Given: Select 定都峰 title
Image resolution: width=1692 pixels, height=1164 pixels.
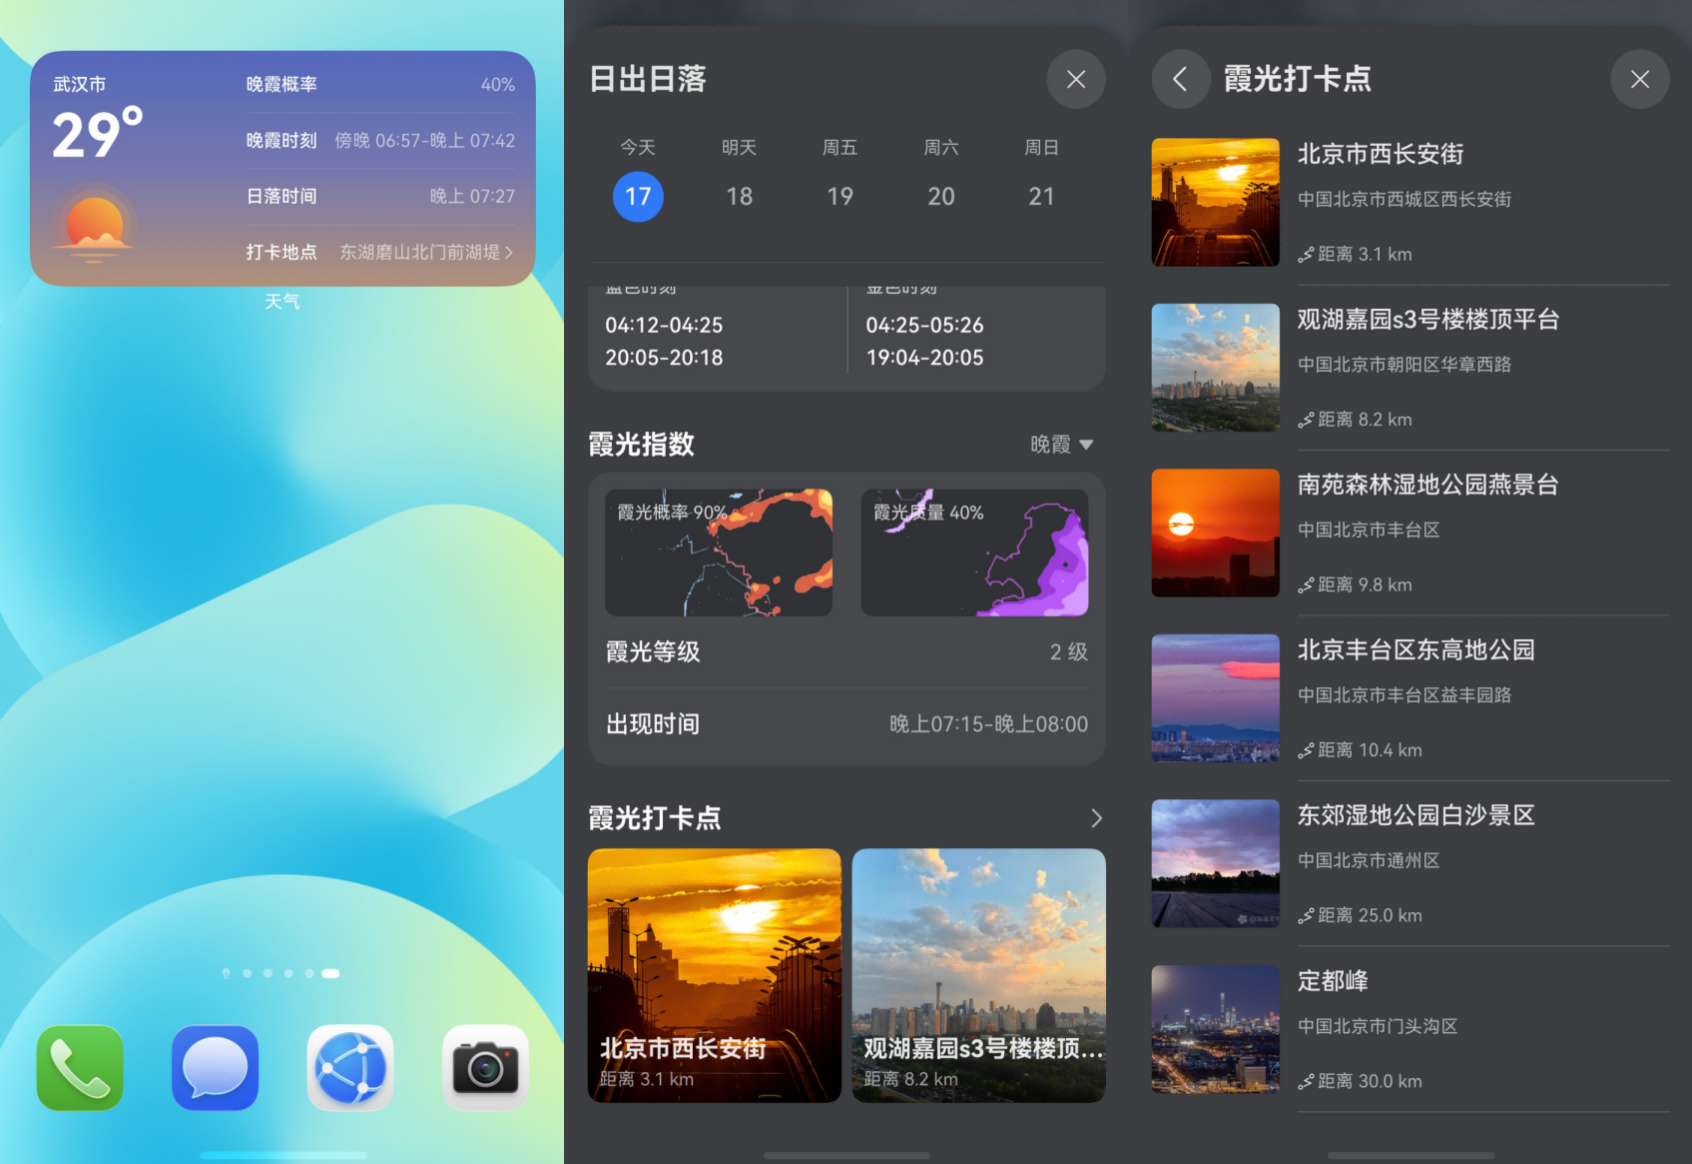Looking at the screenshot, I should coord(1333,981).
